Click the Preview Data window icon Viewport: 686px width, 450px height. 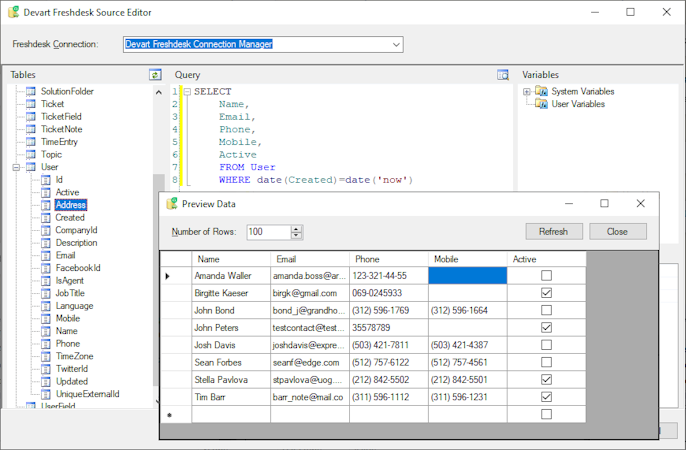coord(172,204)
